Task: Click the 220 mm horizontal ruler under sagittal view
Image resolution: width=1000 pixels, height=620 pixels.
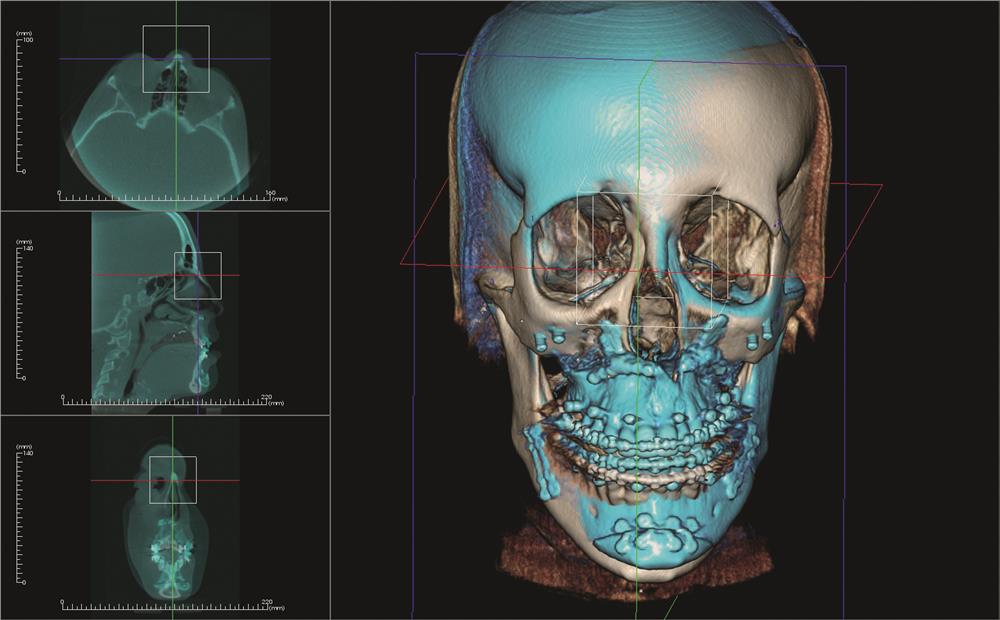Action: [x=165, y=403]
